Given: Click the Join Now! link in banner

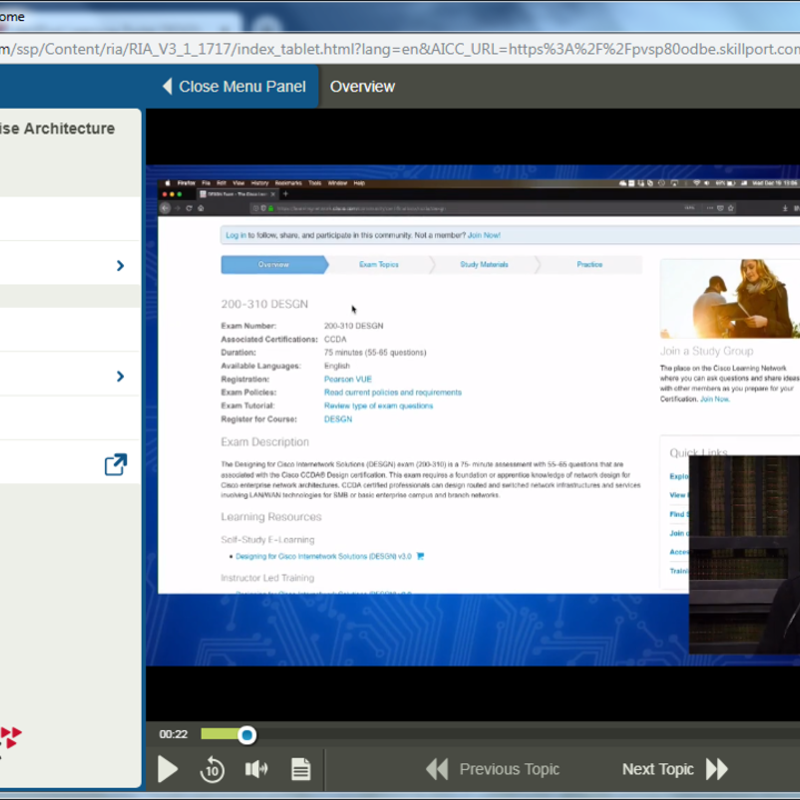Looking at the screenshot, I should click(x=484, y=235).
